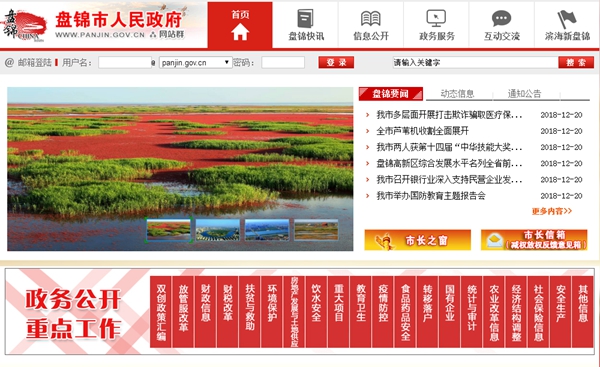Open news 我市举办国防教育主题报告会
This screenshot has width=600, height=367.
pos(431,196)
